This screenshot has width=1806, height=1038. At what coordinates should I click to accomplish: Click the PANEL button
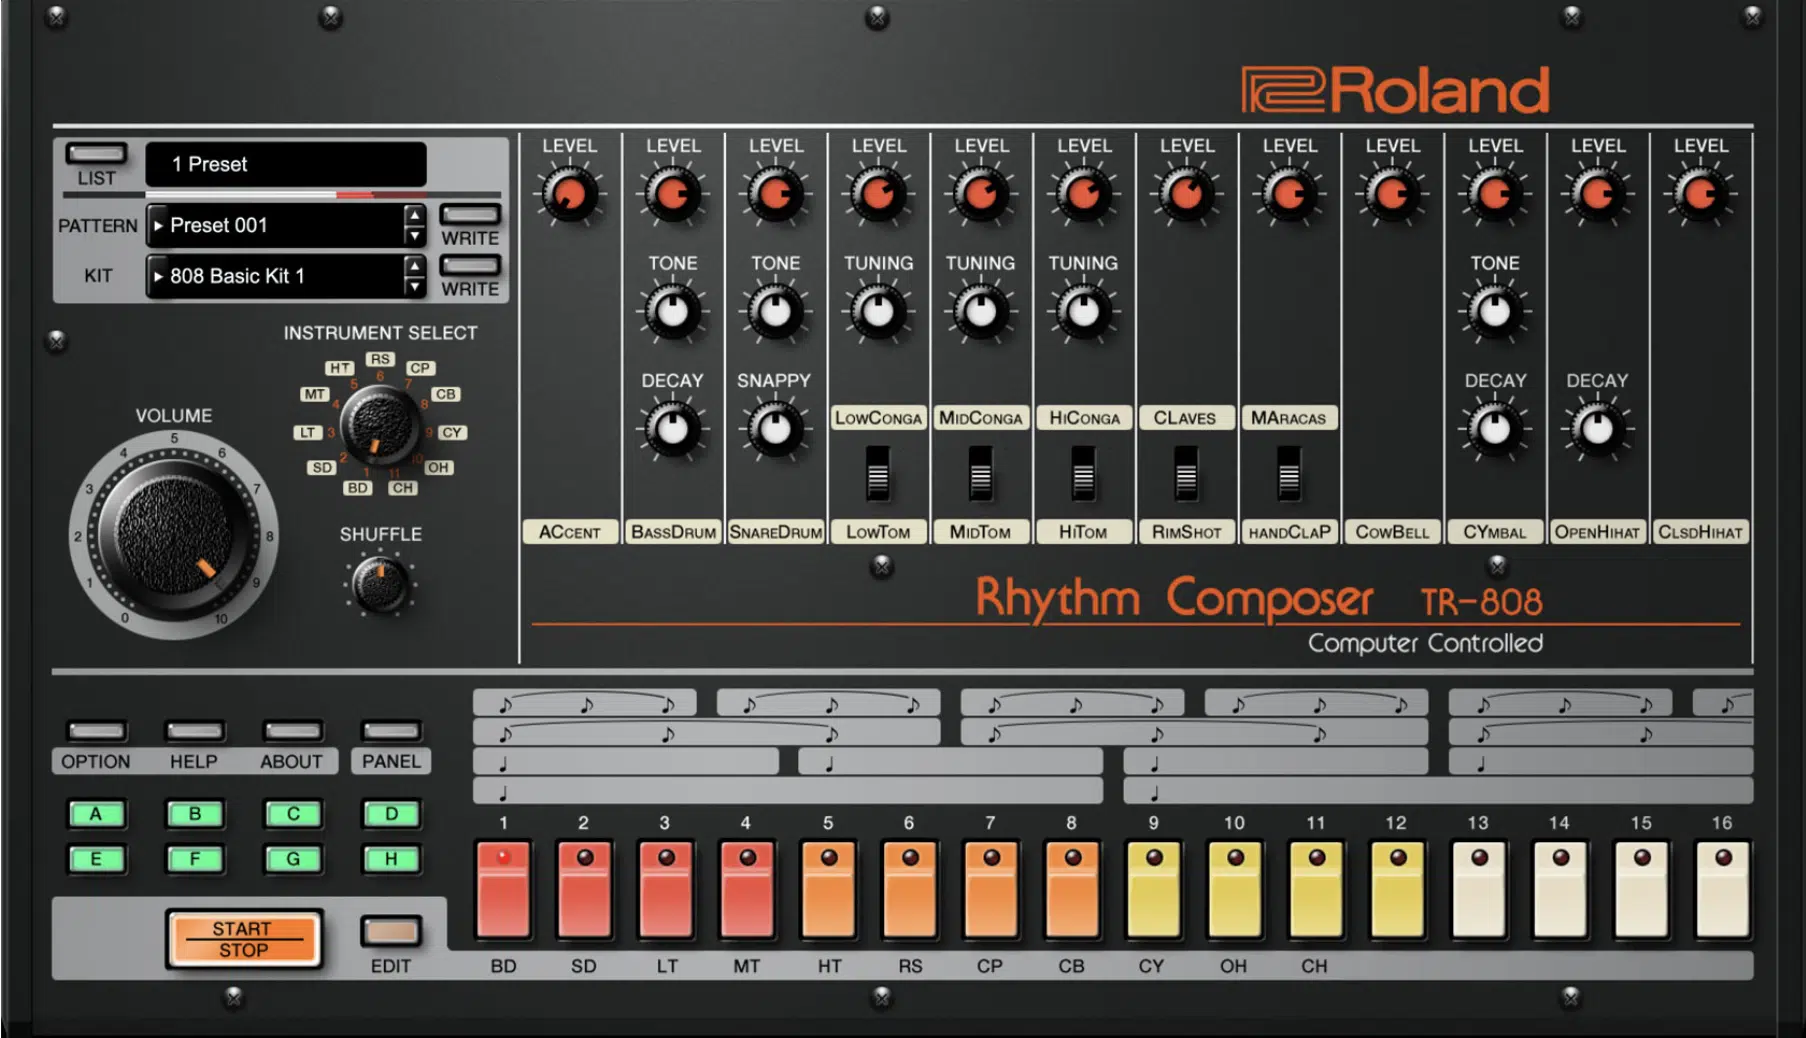coord(391,731)
